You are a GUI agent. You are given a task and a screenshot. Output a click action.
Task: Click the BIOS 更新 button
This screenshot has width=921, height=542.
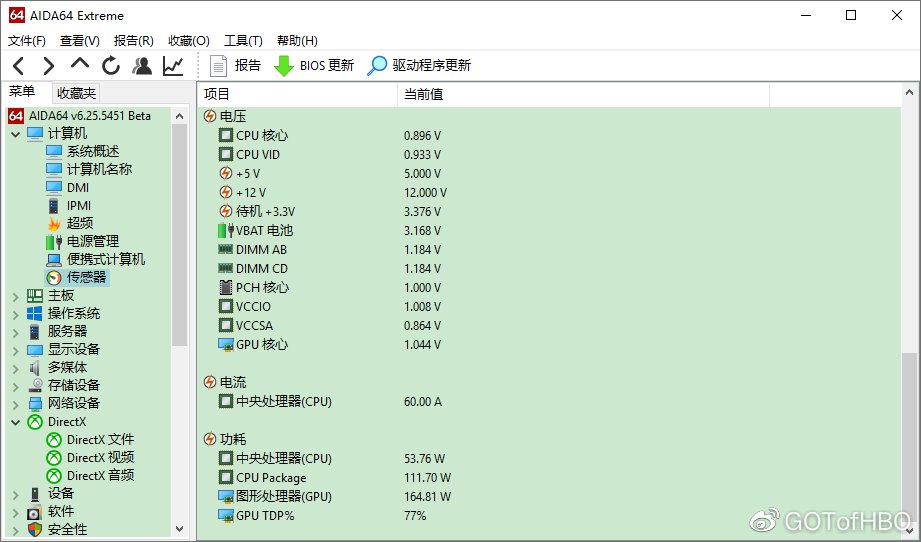click(314, 66)
